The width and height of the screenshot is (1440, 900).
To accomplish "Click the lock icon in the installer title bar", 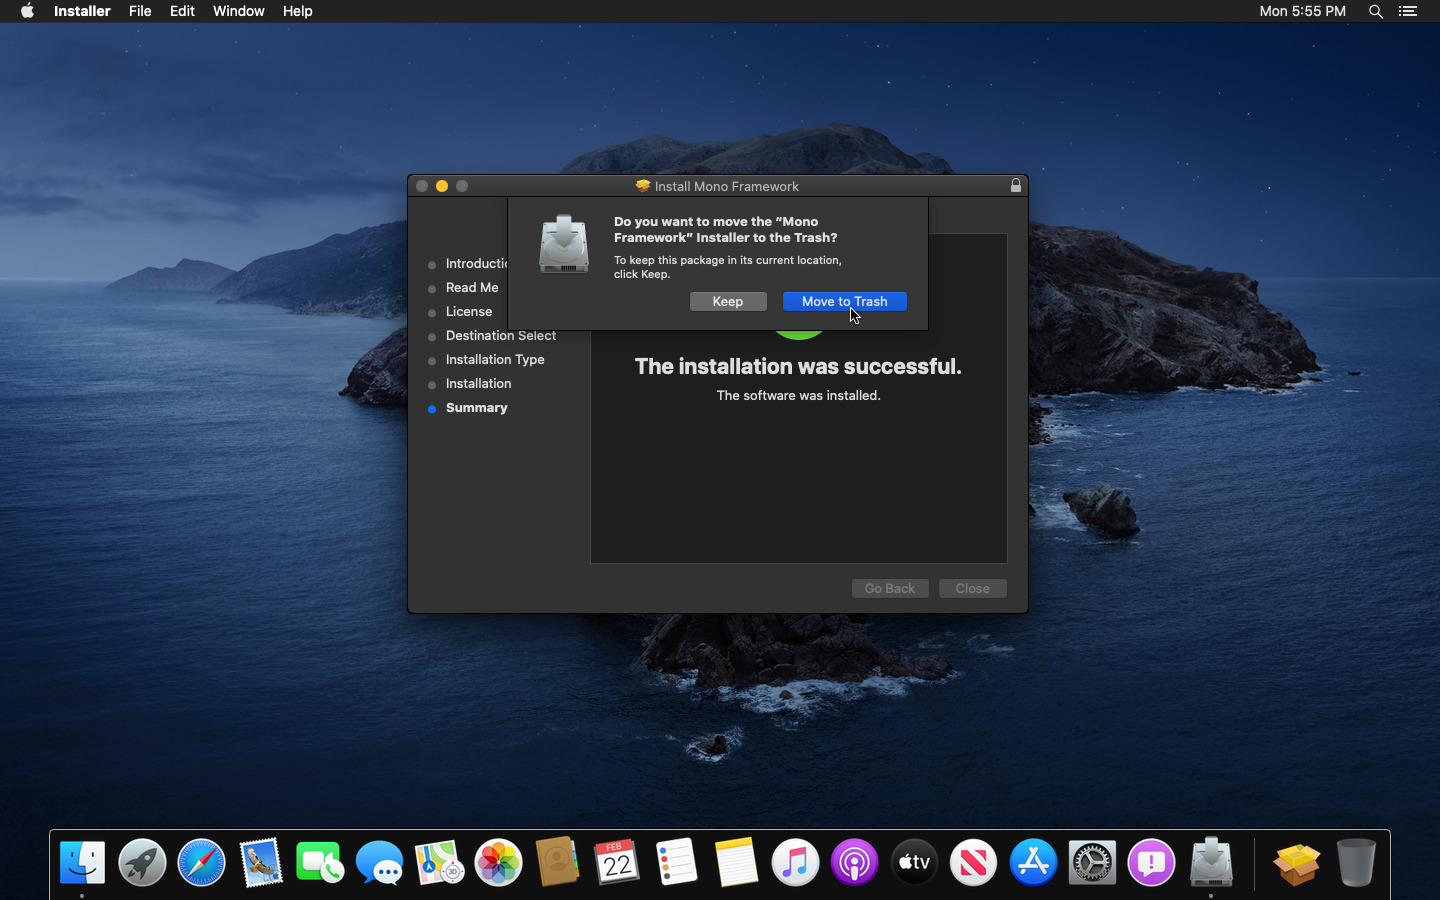I will [1015, 186].
